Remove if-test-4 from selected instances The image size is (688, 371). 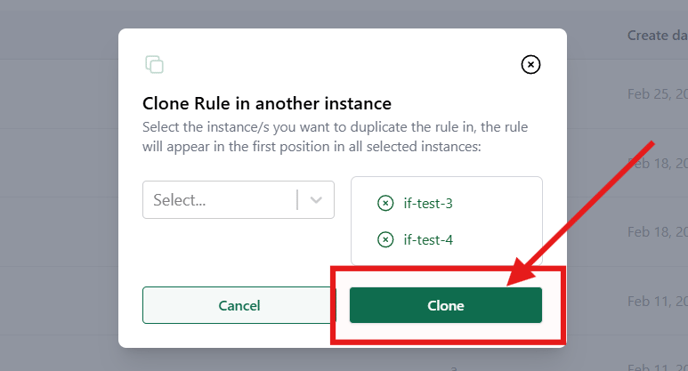[x=385, y=240]
